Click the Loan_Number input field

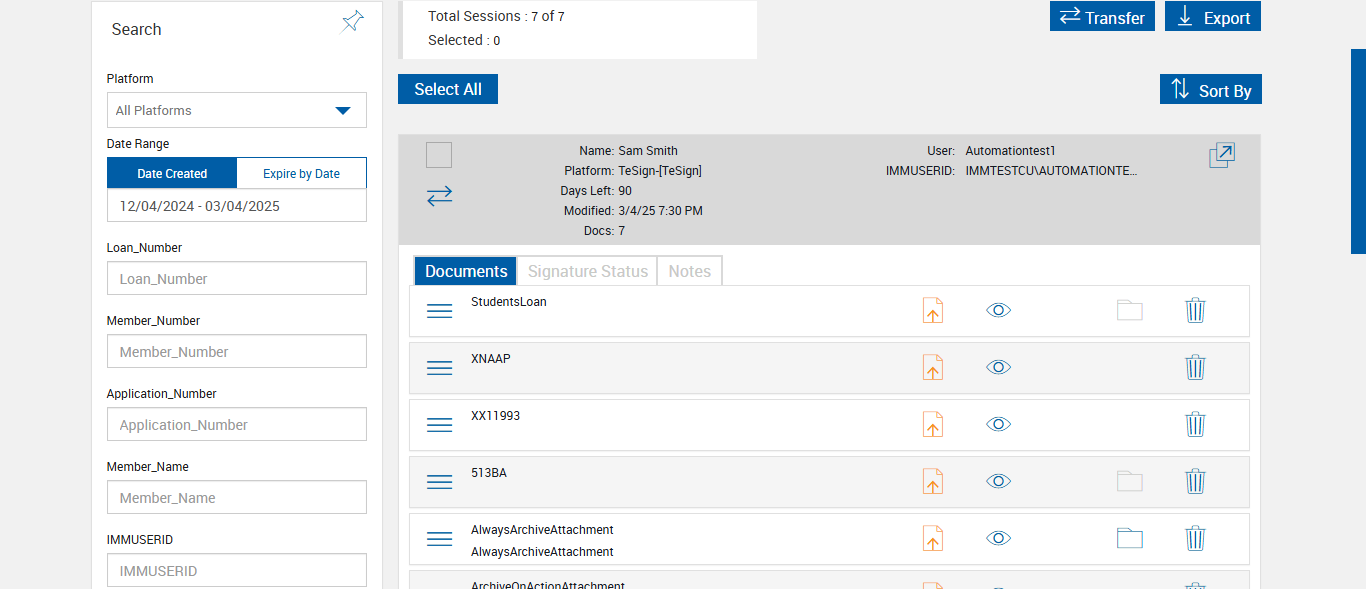tap(237, 278)
